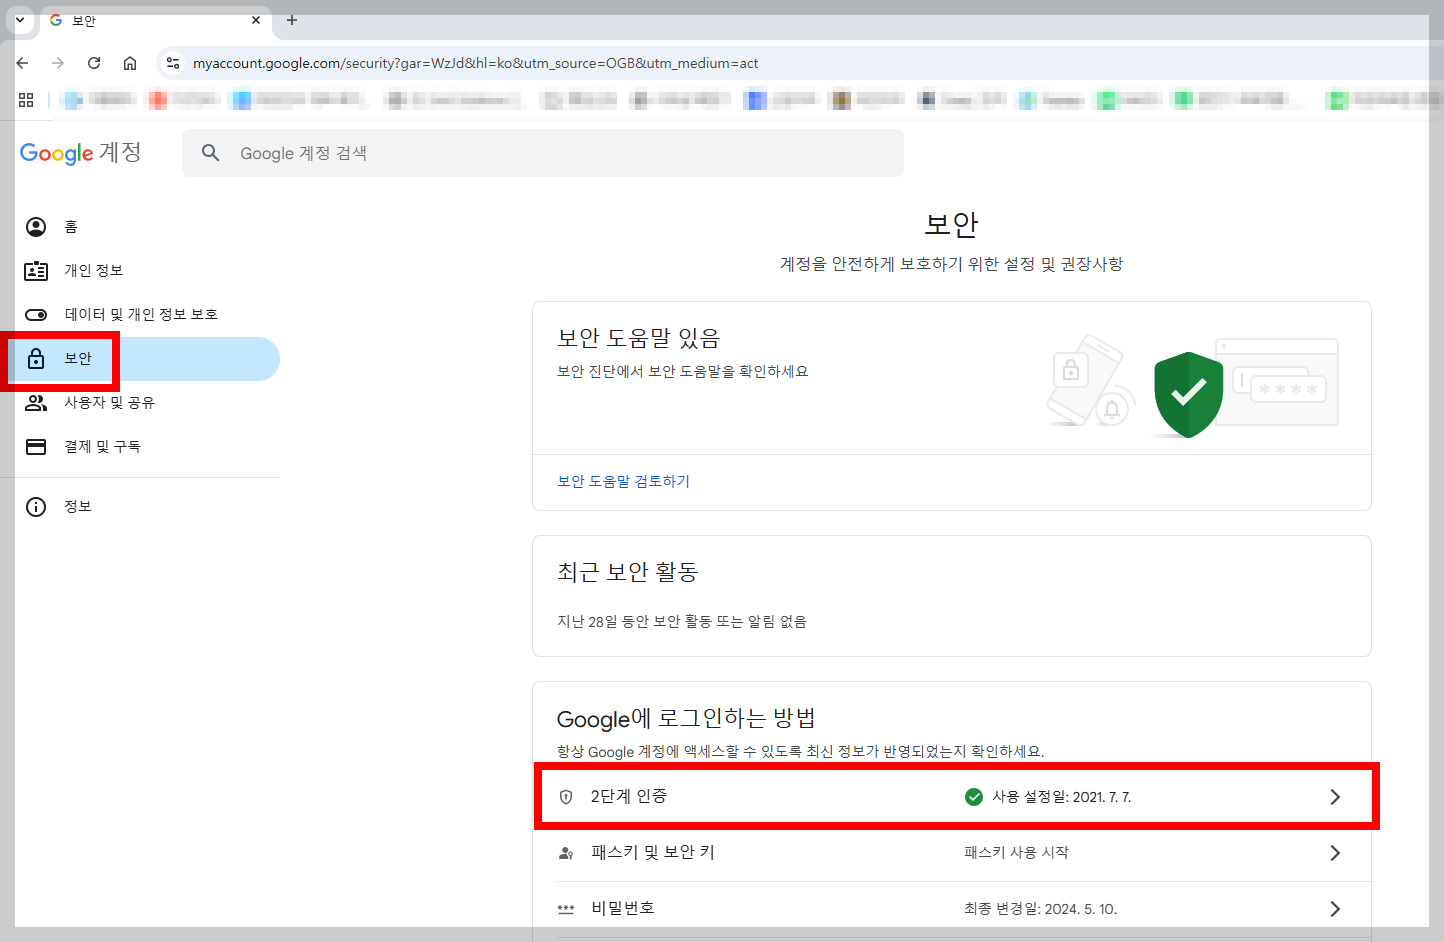The height and width of the screenshot is (942, 1444).
Task: Click the 홈 profile icon
Action: point(36,227)
